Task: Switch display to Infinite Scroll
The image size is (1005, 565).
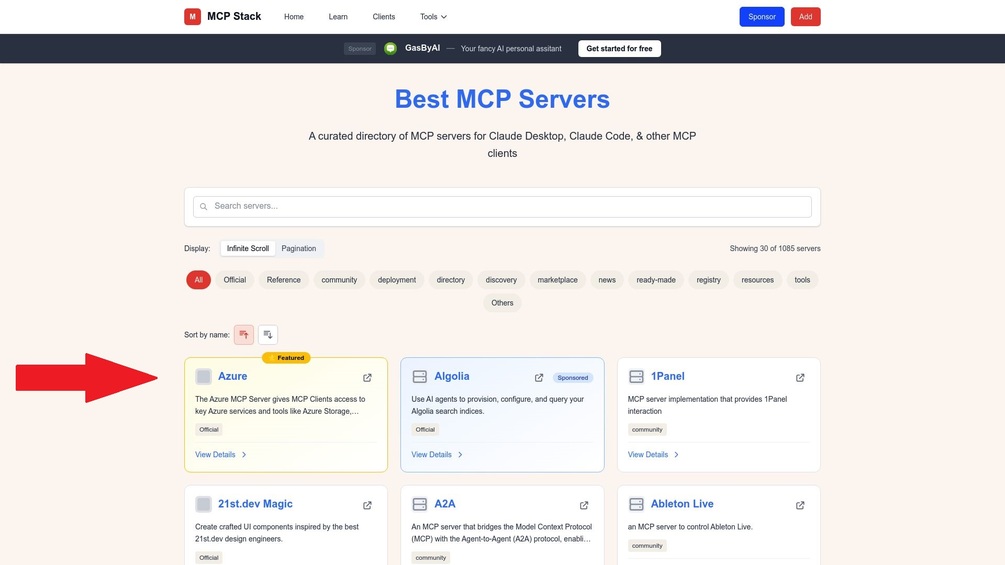Action: coord(247,249)
